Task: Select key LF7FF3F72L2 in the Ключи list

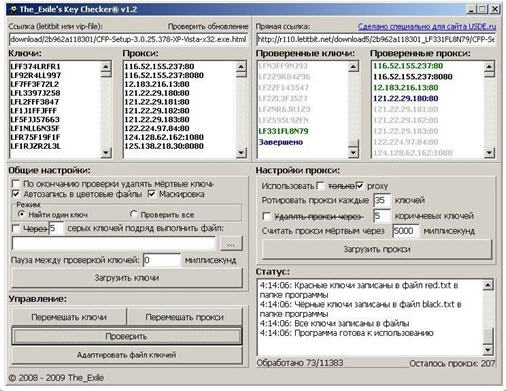Action: point(35,84)
